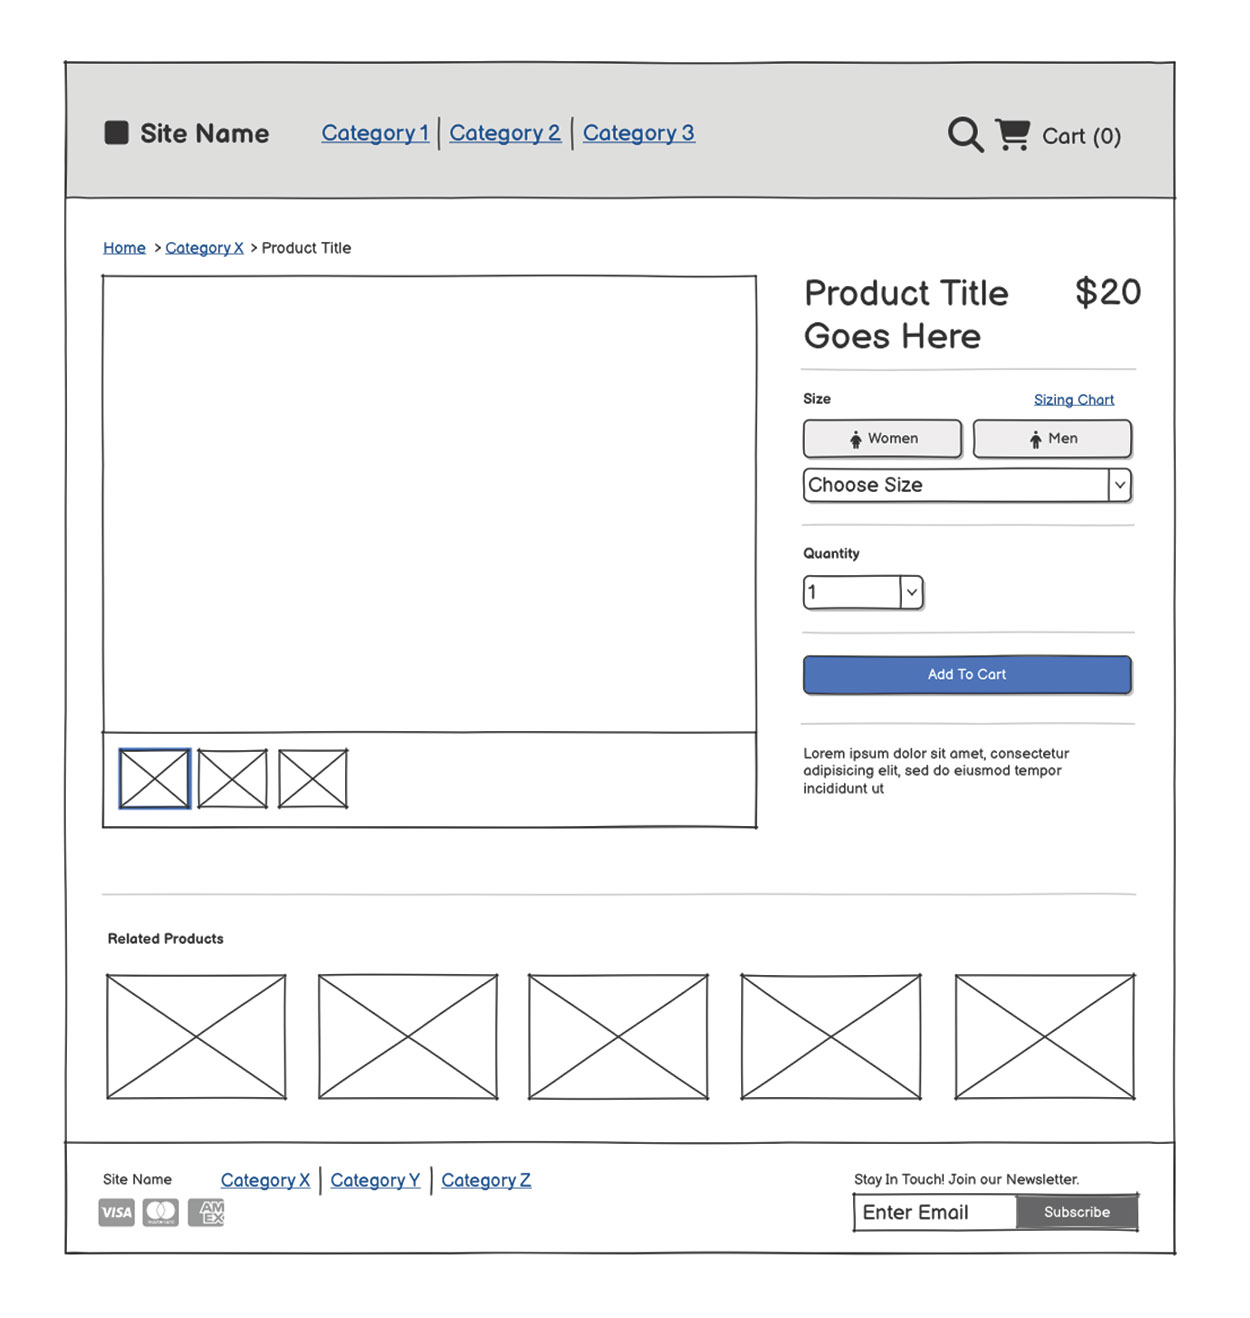Select the Women size toggle
1250x1318 pixels.
tap(882, 439)
